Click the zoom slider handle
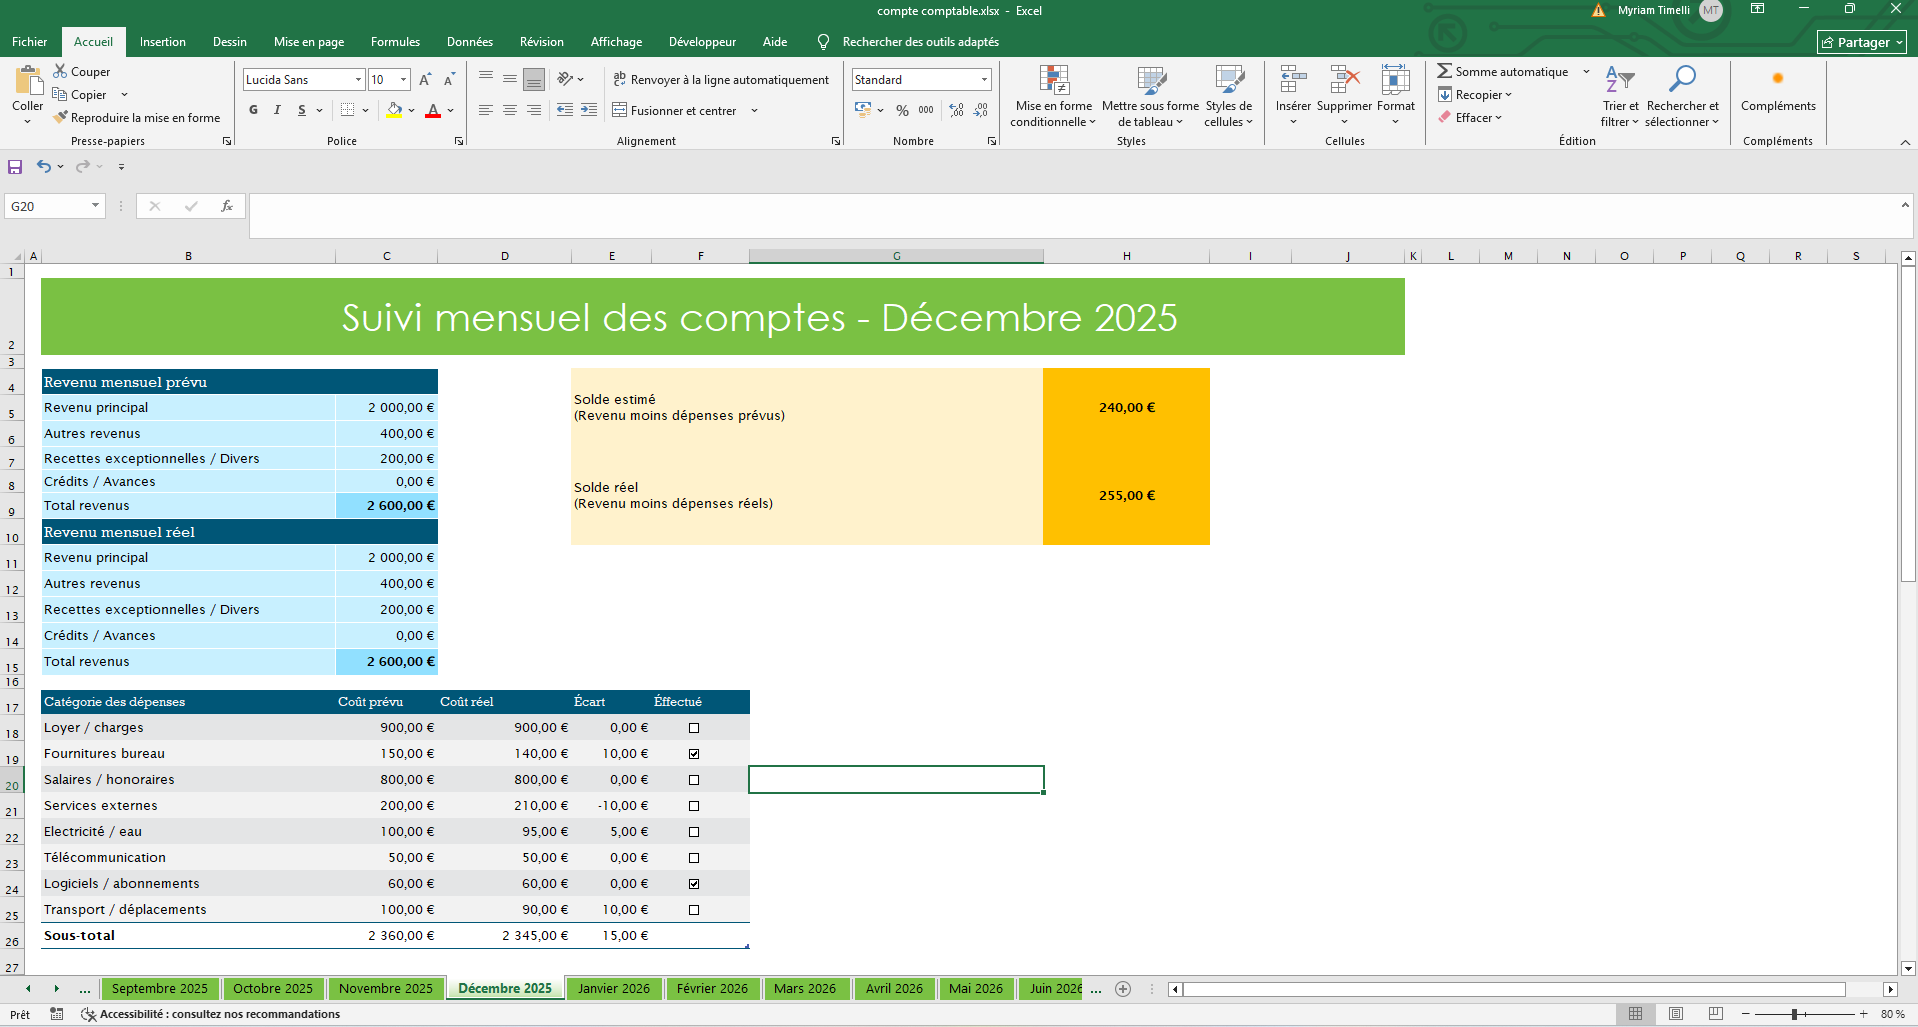Viewport: 1918px width, 1027px height. 1794,1014
